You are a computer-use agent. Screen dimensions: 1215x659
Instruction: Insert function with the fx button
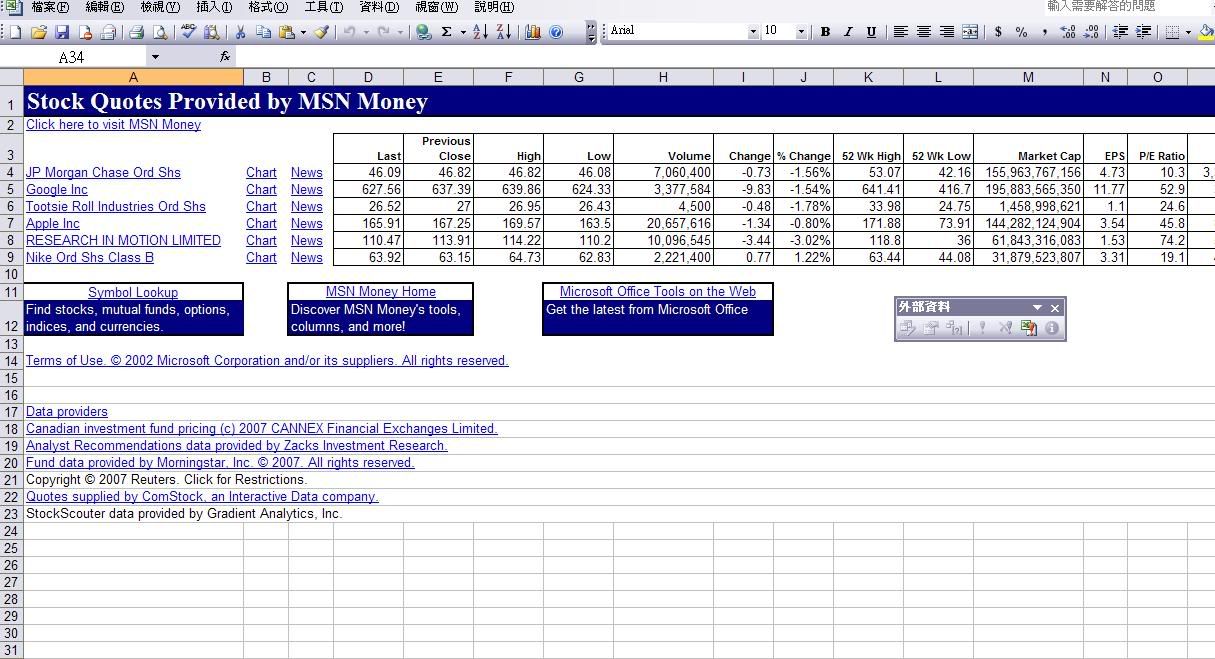(225, 57)
